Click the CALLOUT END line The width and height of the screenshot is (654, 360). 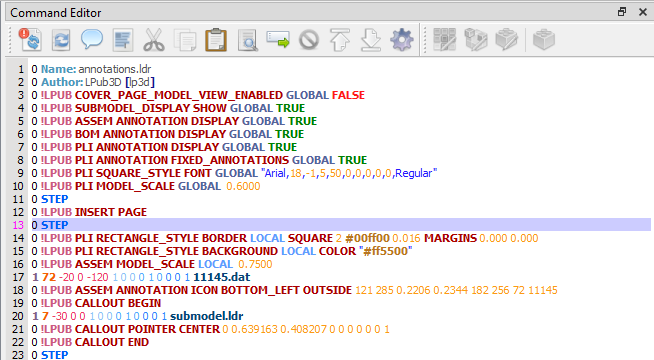tap(90, 342)
